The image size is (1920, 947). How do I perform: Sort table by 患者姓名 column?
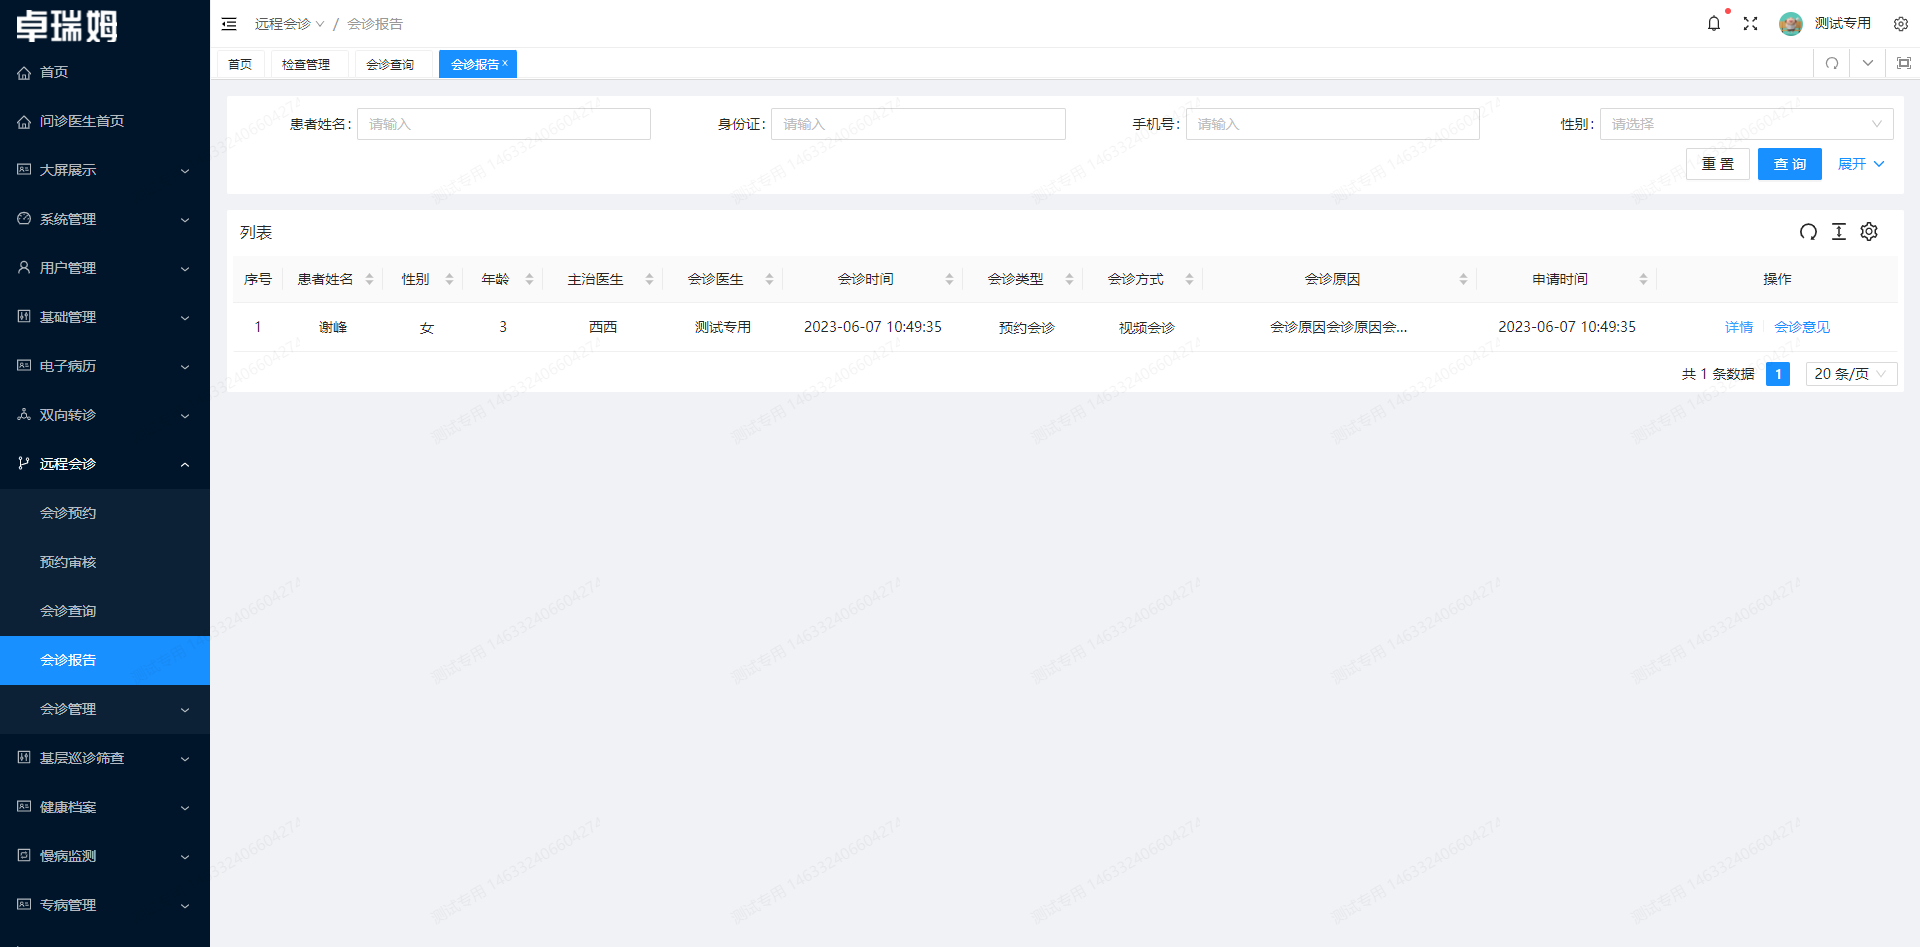click(x=369, y=280)
